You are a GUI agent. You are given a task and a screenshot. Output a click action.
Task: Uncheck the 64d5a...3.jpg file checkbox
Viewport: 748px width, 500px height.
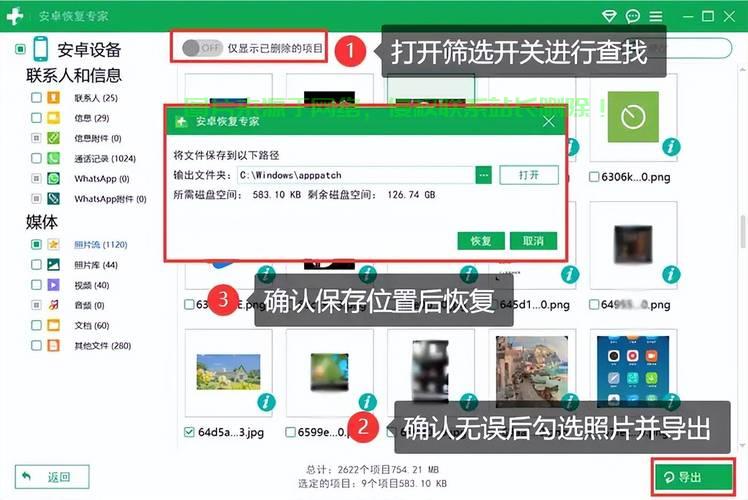tap(189, 432)
